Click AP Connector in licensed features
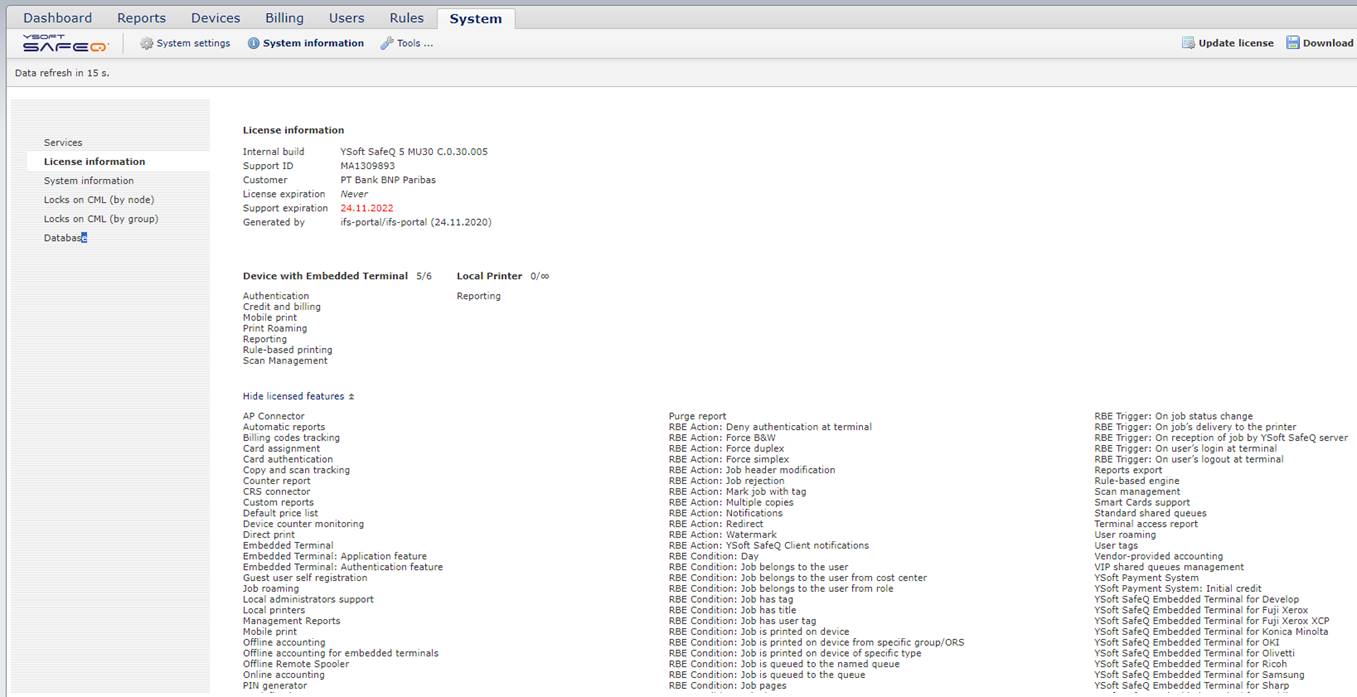1357x697 pixels. [x=274, y=416]
